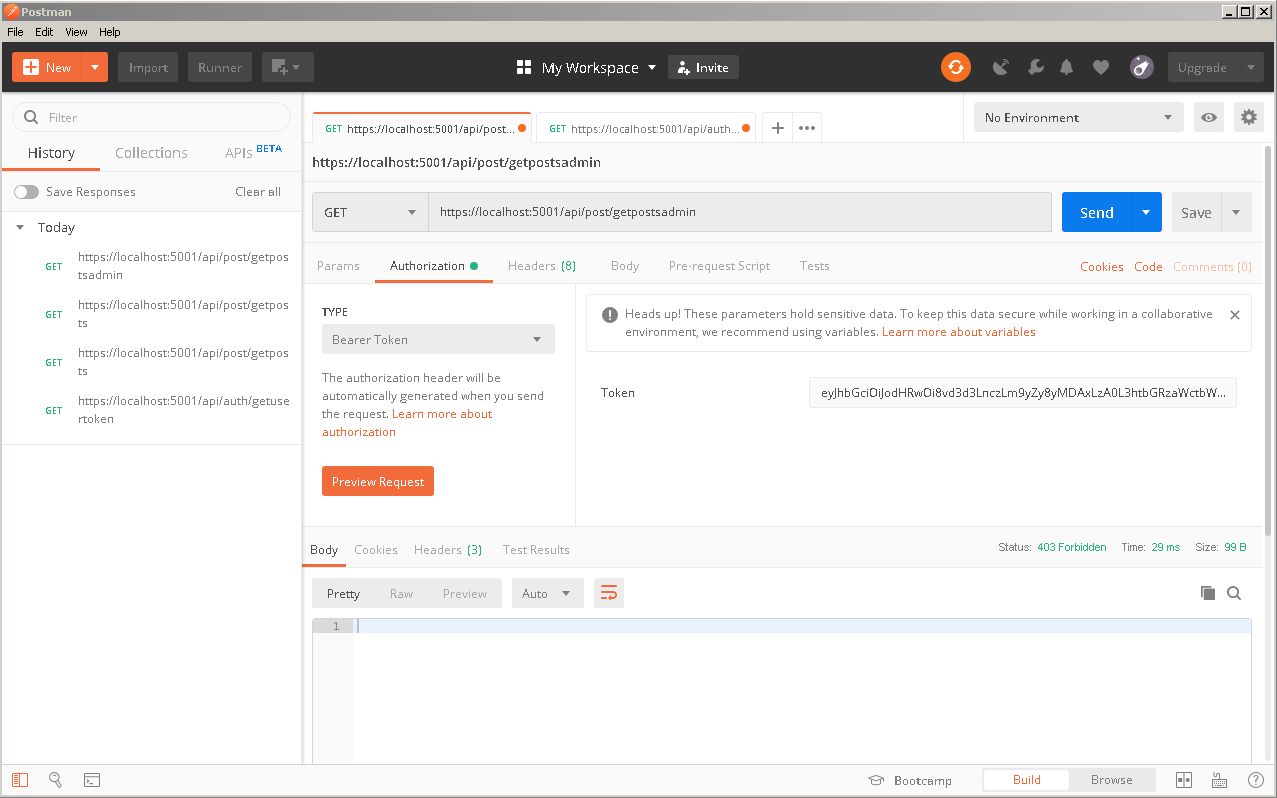Open the File menu

coord(16,32)
